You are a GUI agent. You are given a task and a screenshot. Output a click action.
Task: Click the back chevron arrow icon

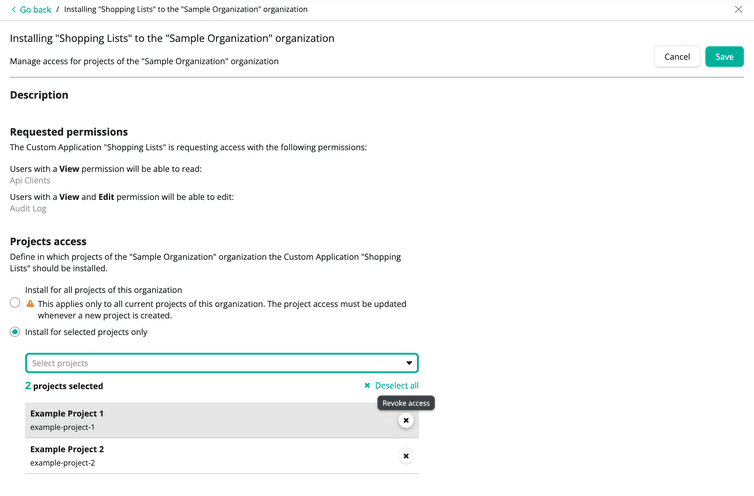13,9
